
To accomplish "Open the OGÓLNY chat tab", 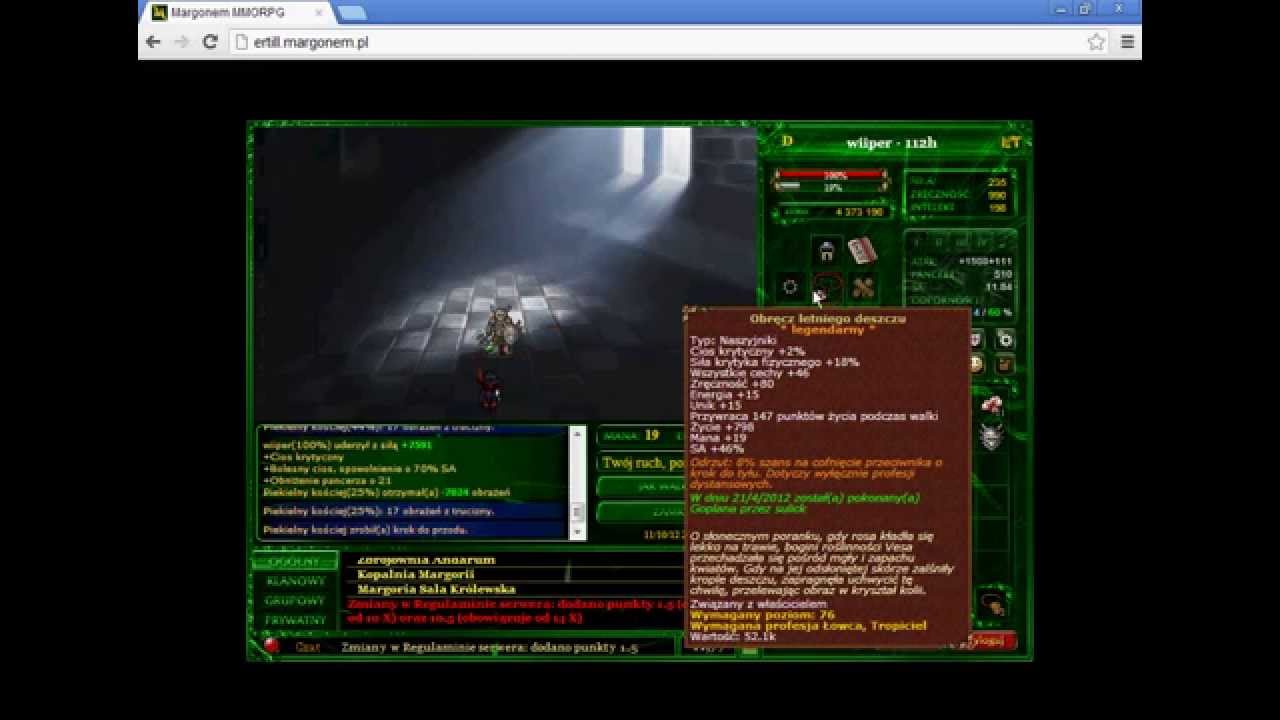I will click(x=294, y=561).
